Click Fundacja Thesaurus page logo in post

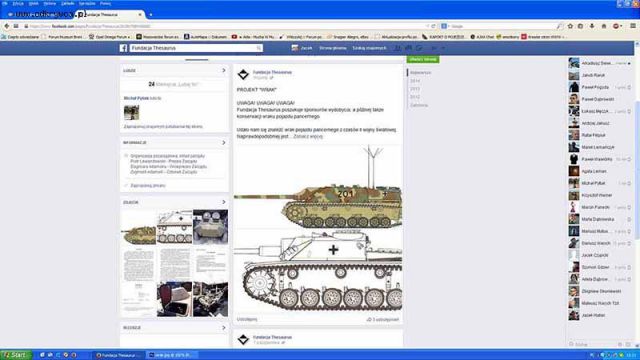(243, 74)
